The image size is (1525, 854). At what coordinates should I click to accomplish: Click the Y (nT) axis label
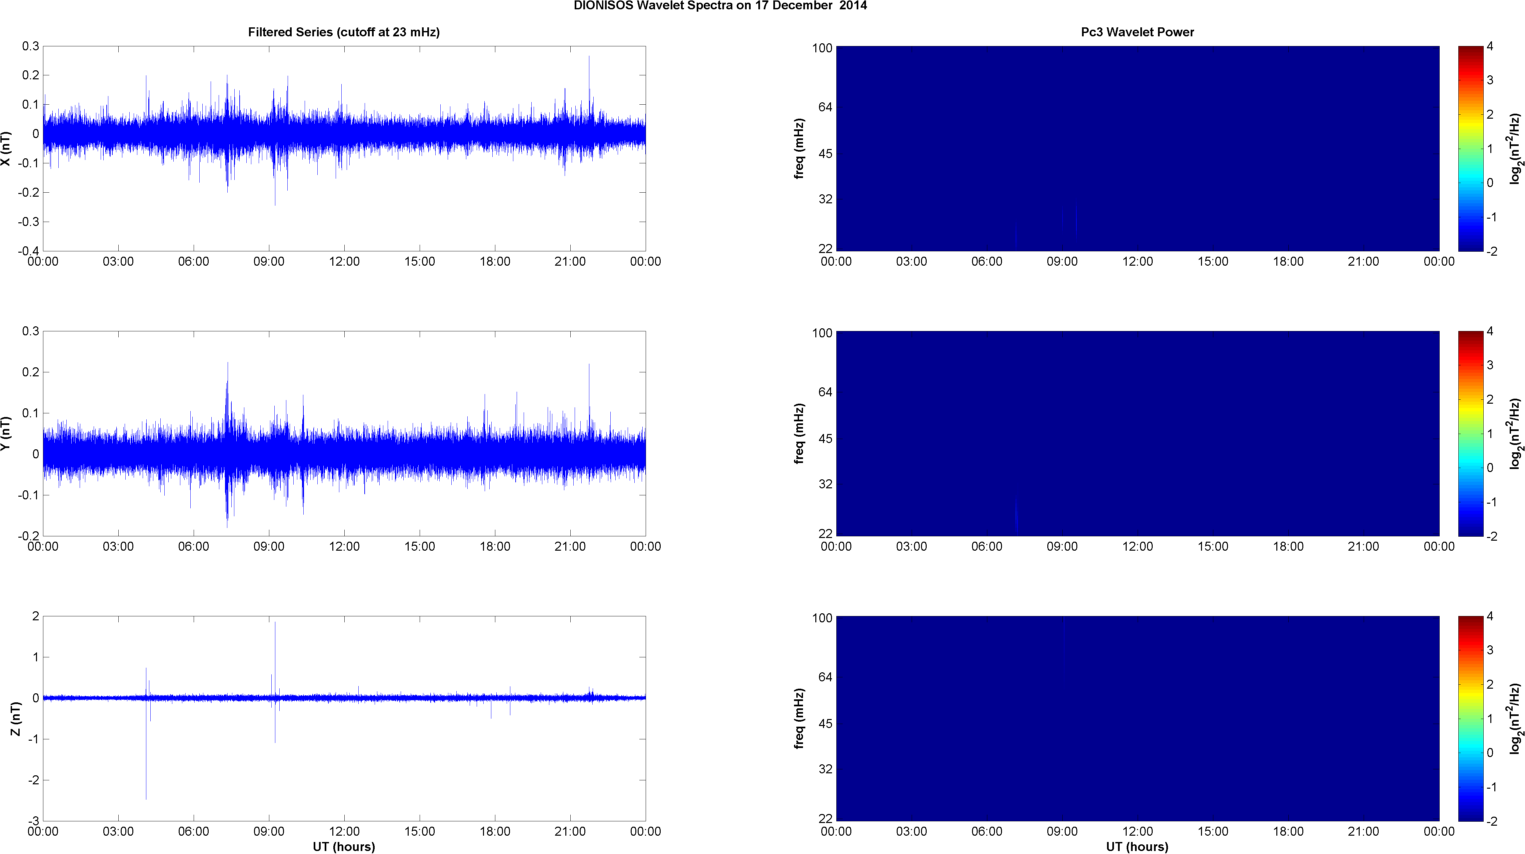(7, 433)
